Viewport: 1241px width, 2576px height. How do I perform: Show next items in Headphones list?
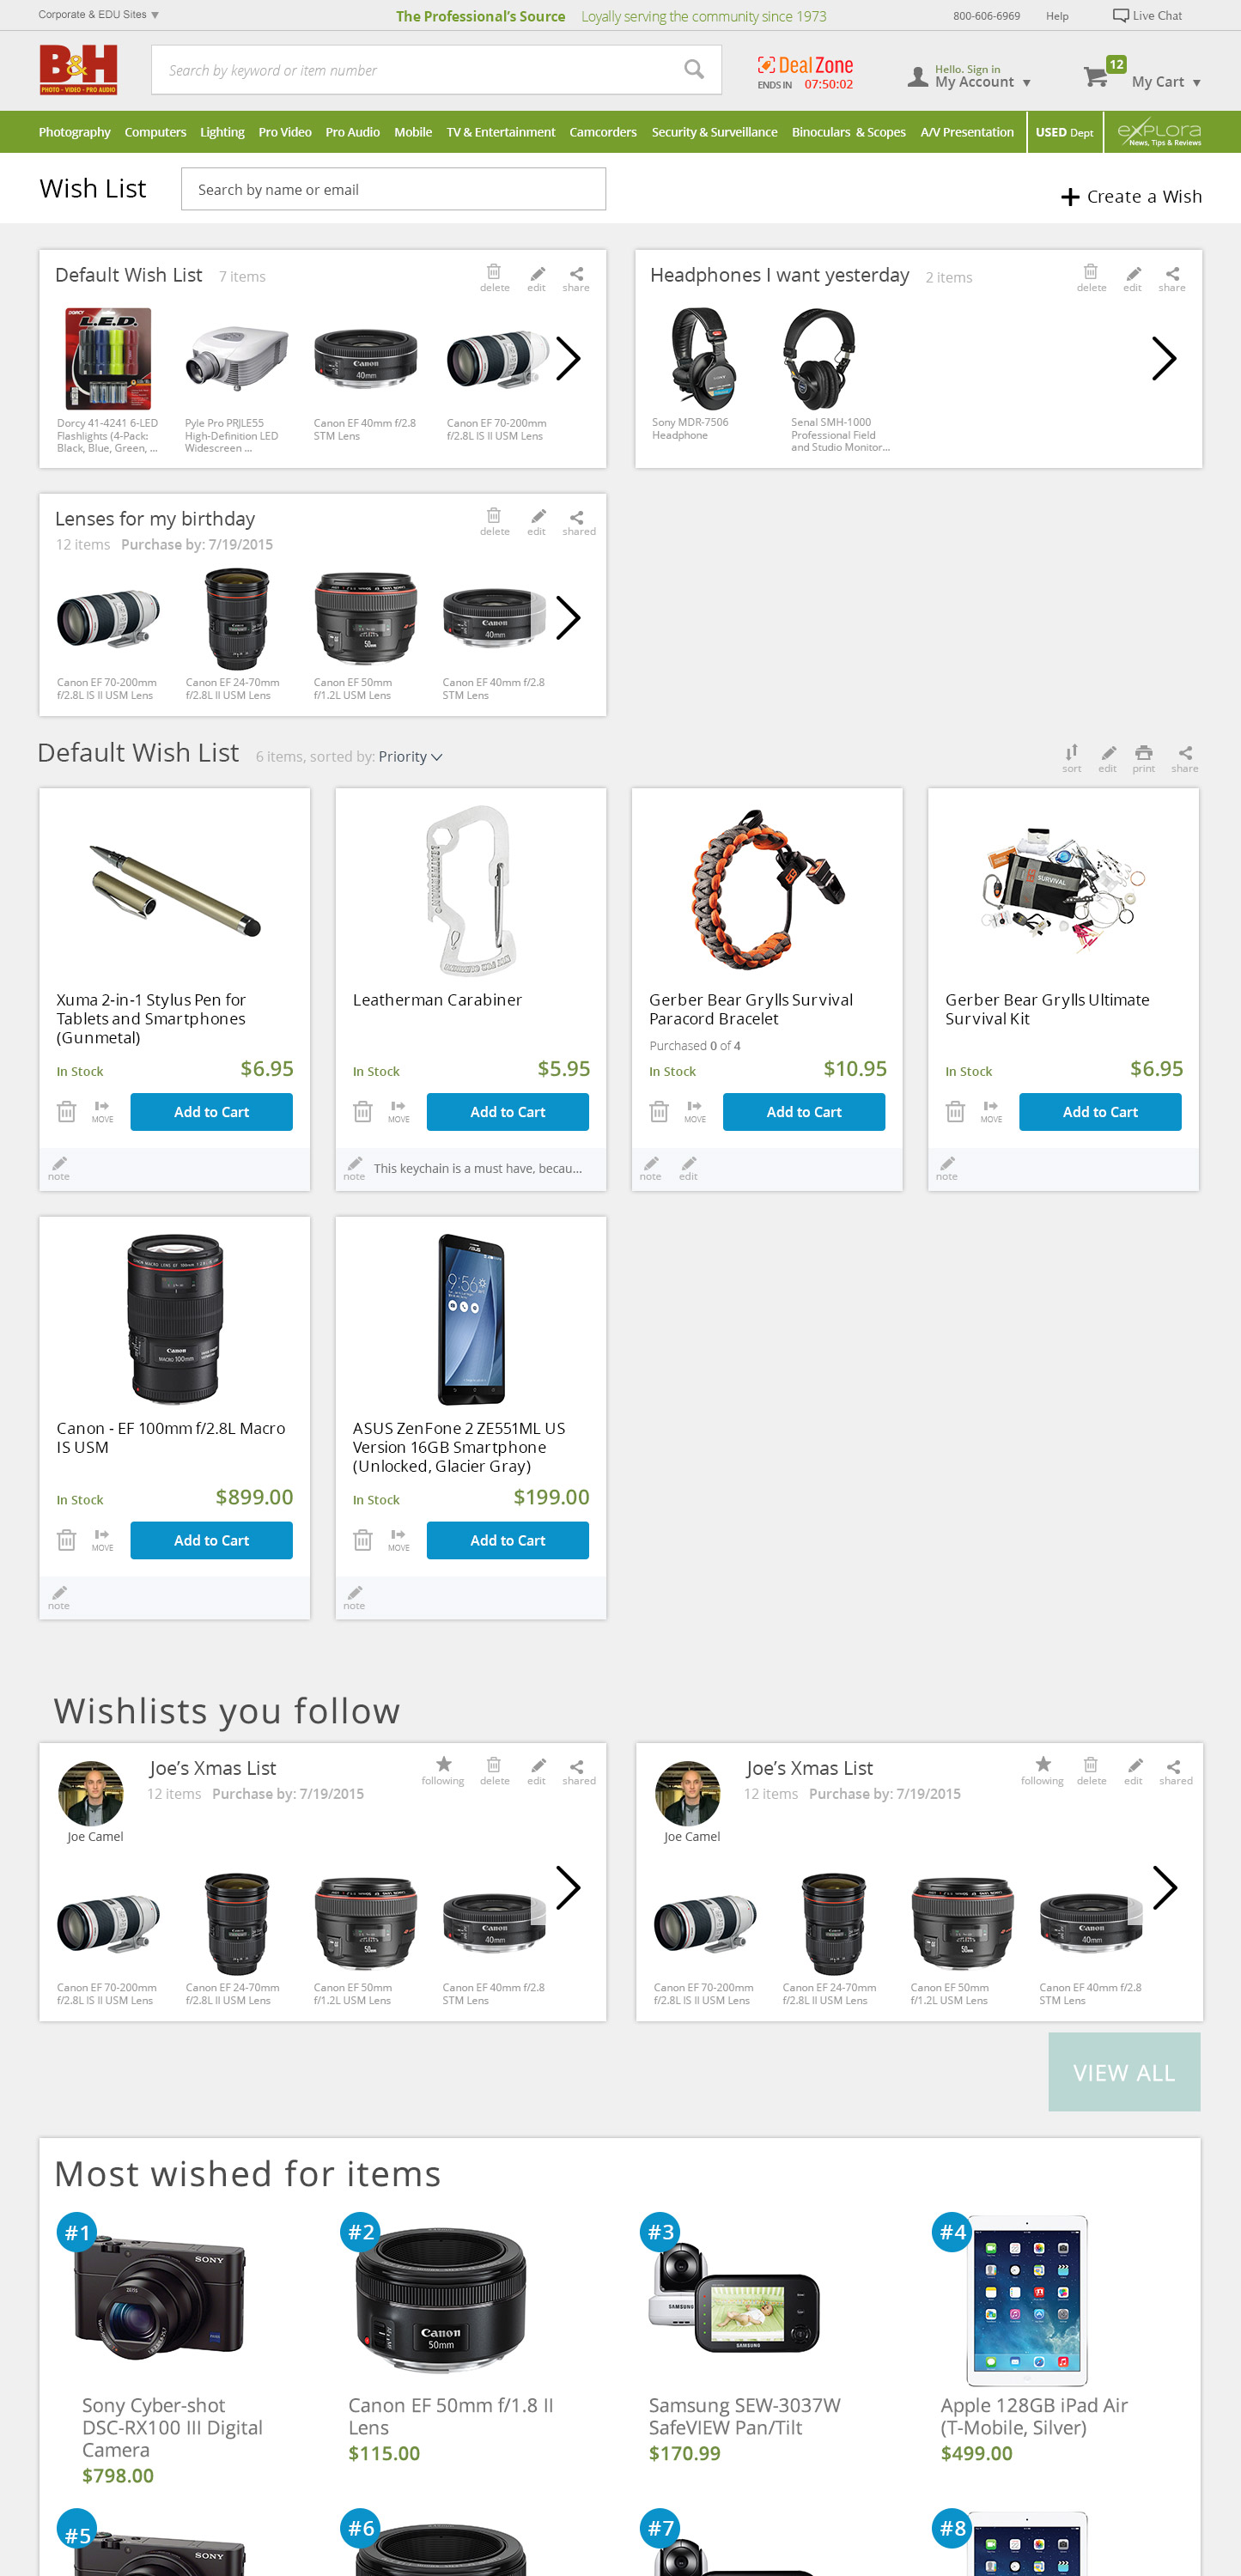coord(1163,358)
